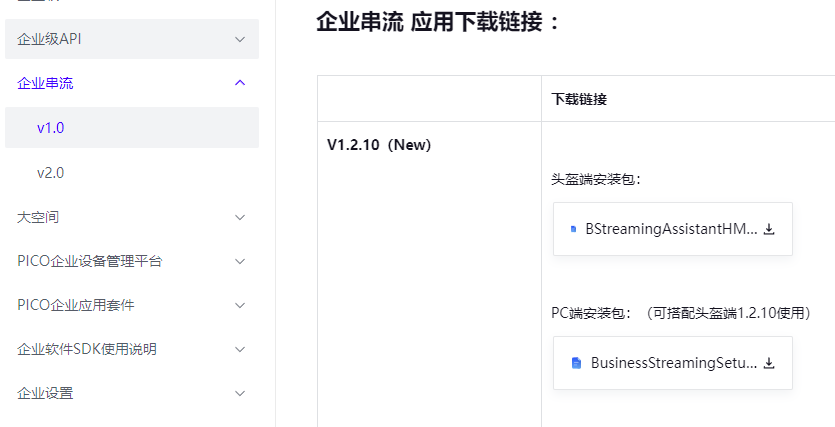835x427 pixels.
Task: Download the BStreamingAssistantHM headset package
Action: tap(768, 229)
